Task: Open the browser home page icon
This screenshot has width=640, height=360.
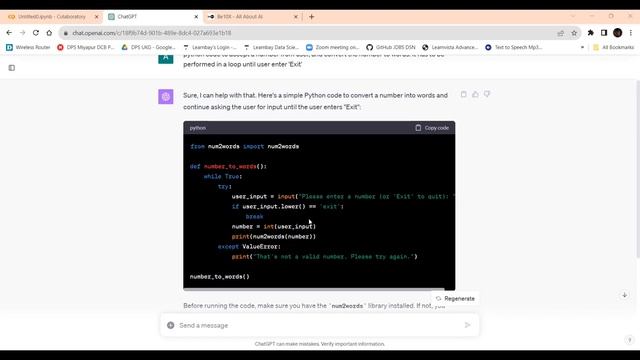Action: [49, 33]
